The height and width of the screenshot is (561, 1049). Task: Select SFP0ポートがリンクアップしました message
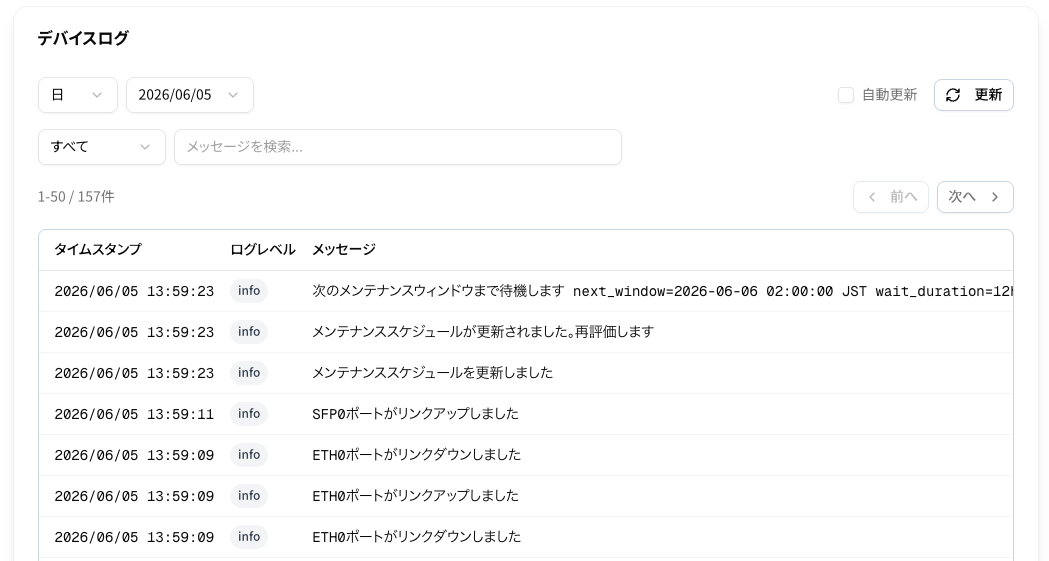[415, 414]
